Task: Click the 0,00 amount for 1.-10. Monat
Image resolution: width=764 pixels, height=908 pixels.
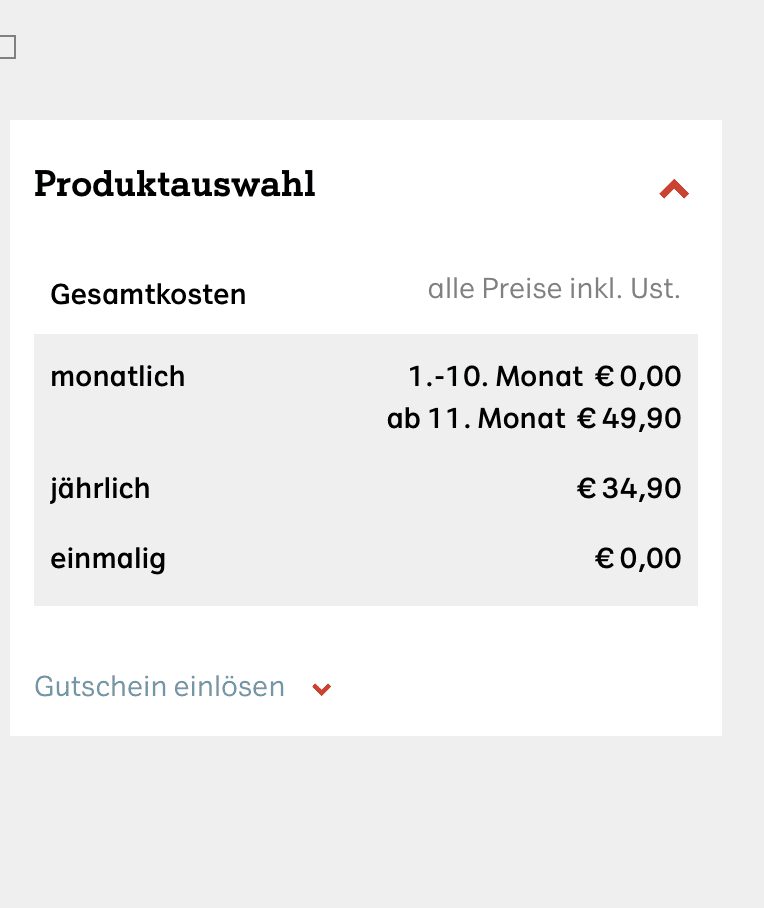Action: [x=651, y=377]
